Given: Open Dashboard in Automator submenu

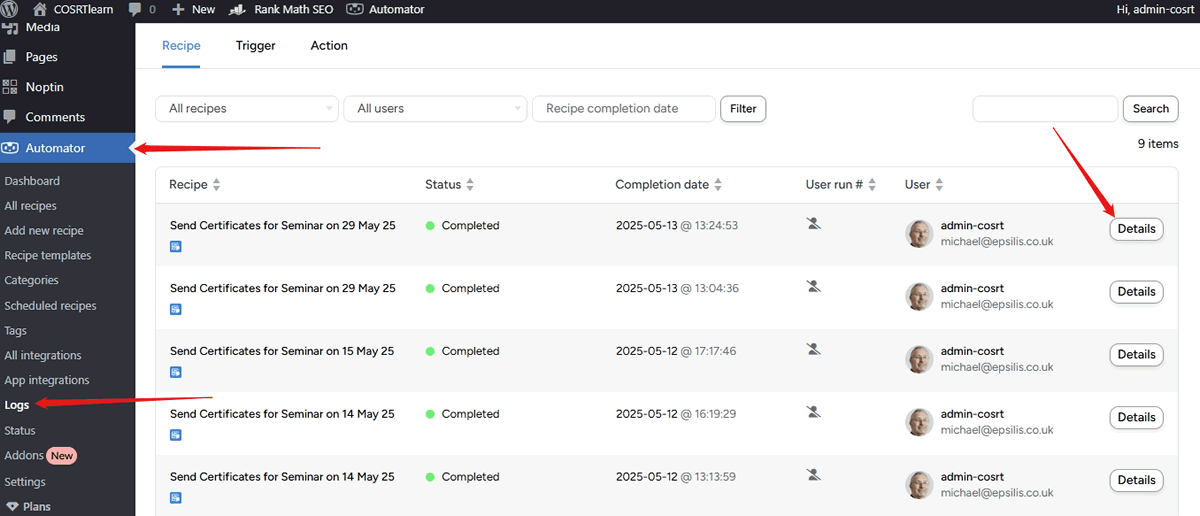Looking at the screenshot, I should coord(32,181).
